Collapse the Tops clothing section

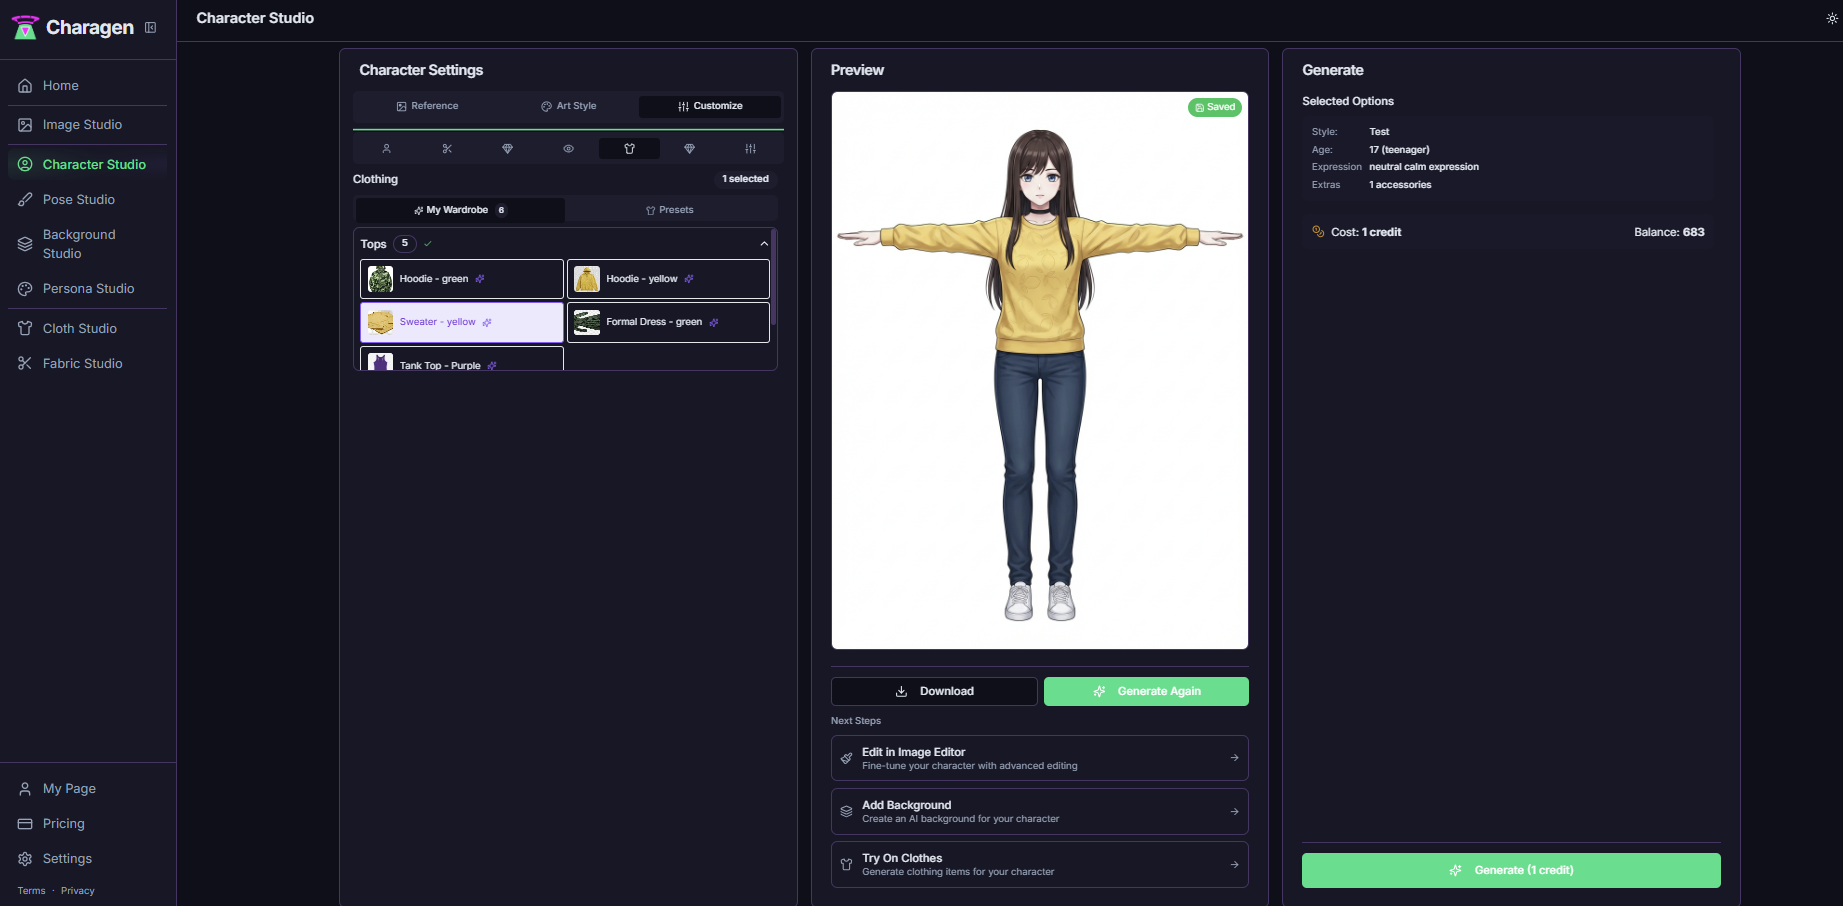pyautogui.click(x=764, y=243)
